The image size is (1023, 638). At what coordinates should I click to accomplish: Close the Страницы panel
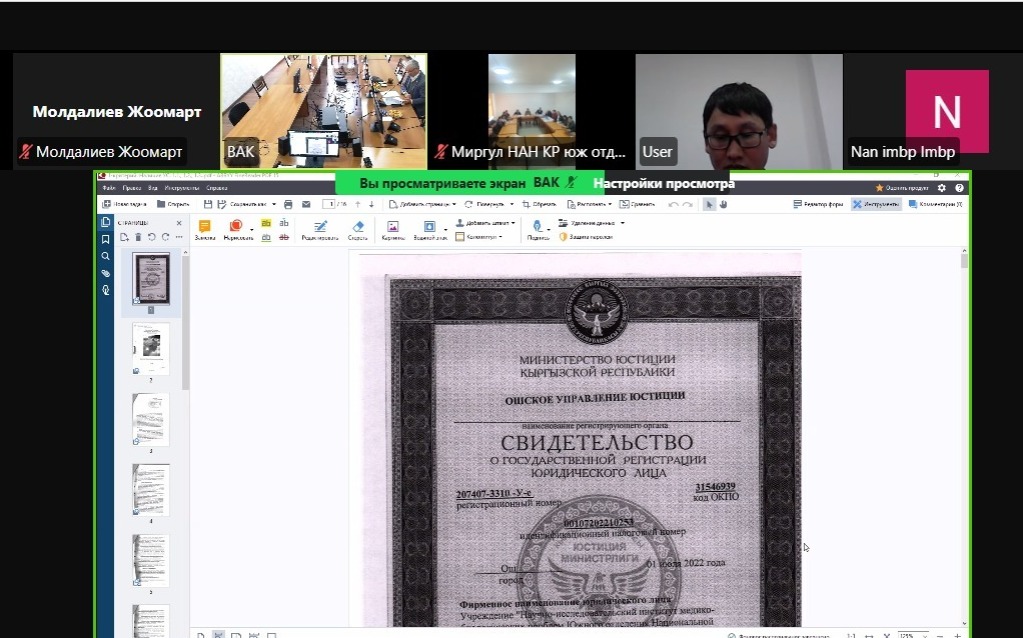pos(179,223)
